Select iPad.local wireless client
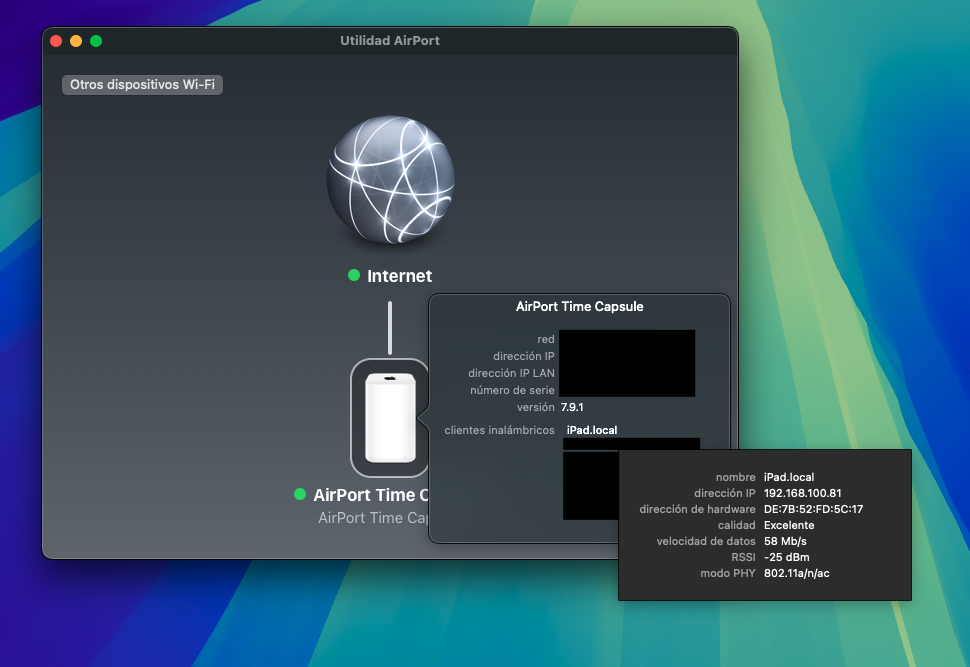This screenshot has height=667, width=970. (x=592, y=430)
